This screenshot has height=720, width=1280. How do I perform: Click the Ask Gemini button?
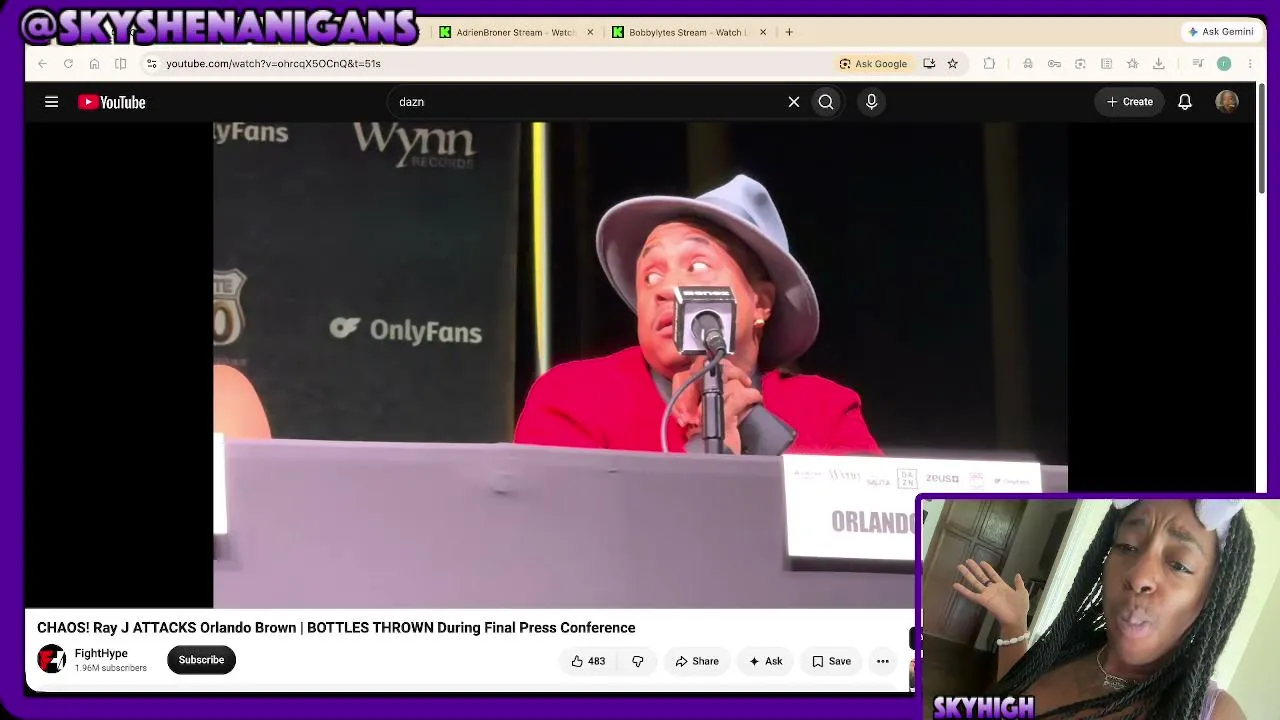tap(1220, 32)
